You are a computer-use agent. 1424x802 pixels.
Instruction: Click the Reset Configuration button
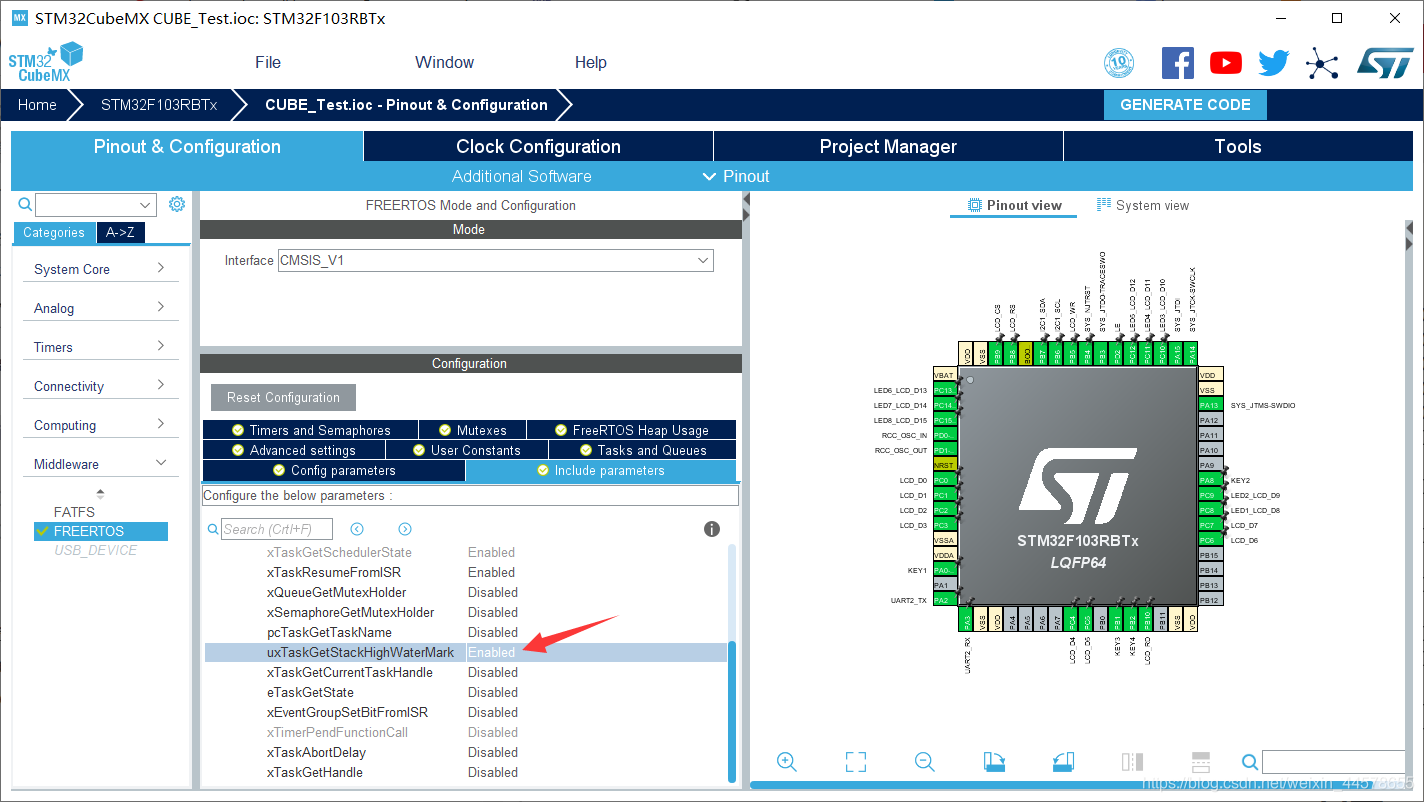click(283, 397)
